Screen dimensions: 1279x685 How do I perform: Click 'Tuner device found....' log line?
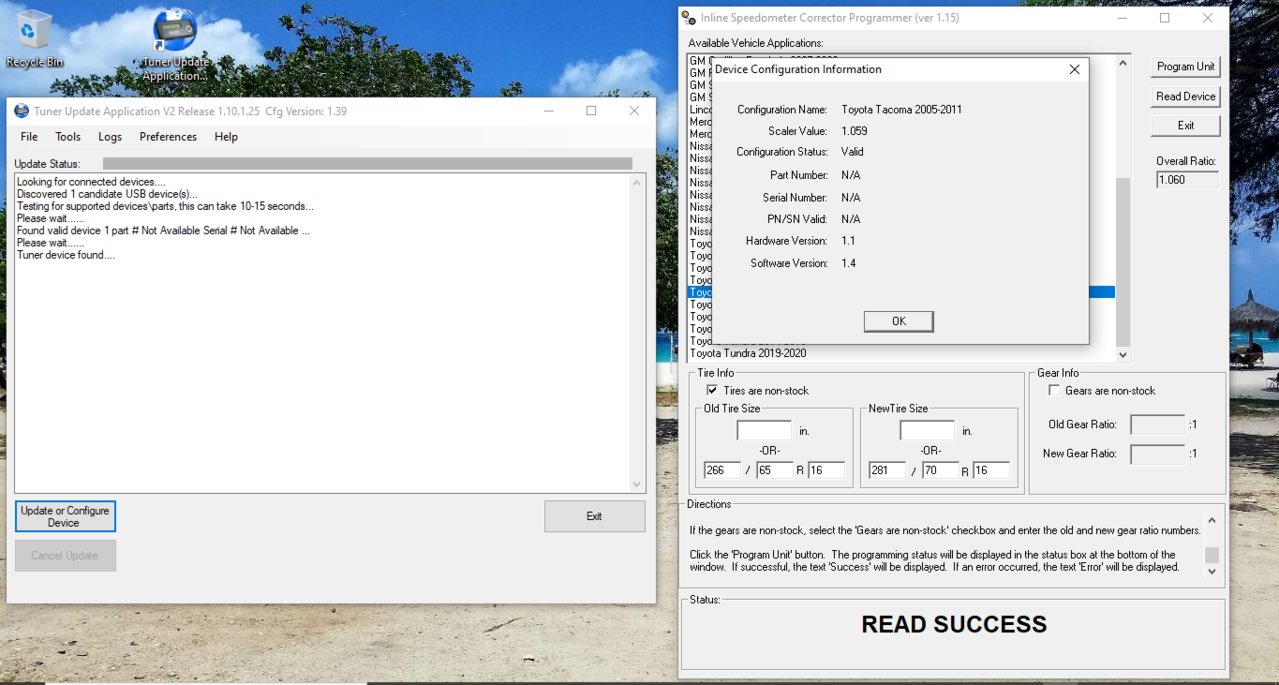[66, 255]
